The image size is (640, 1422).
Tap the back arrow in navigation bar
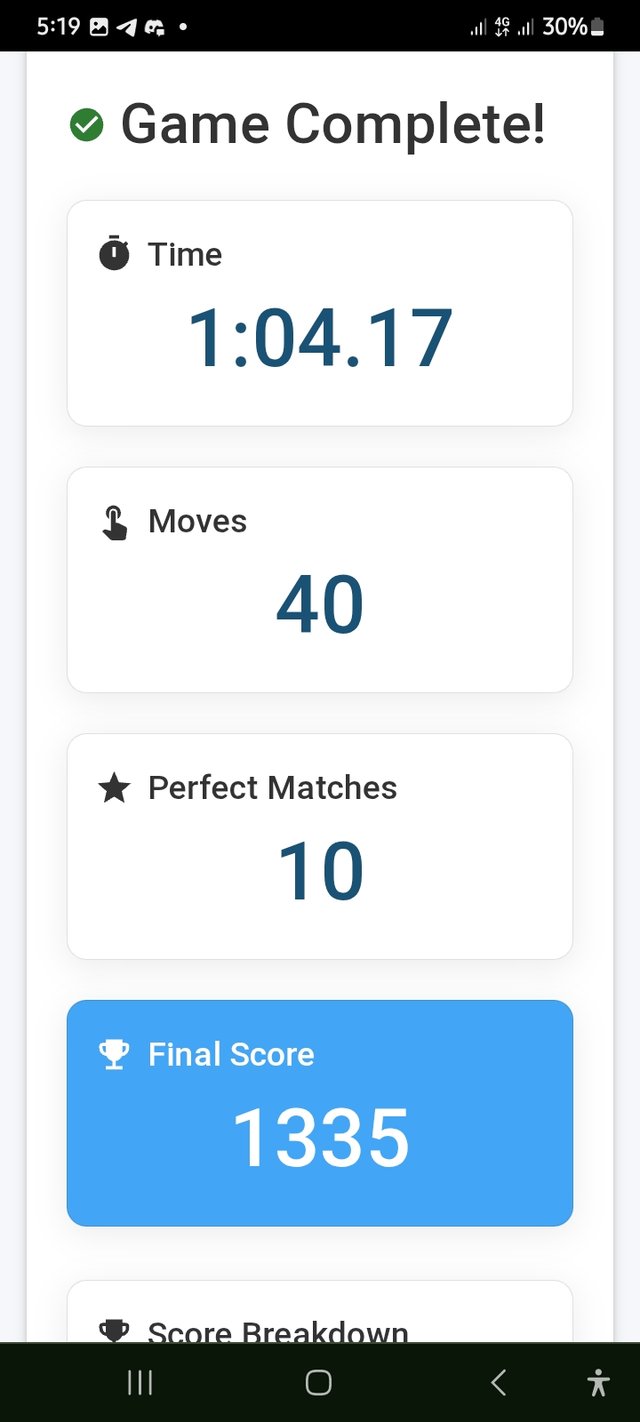tap(498, 1383)
